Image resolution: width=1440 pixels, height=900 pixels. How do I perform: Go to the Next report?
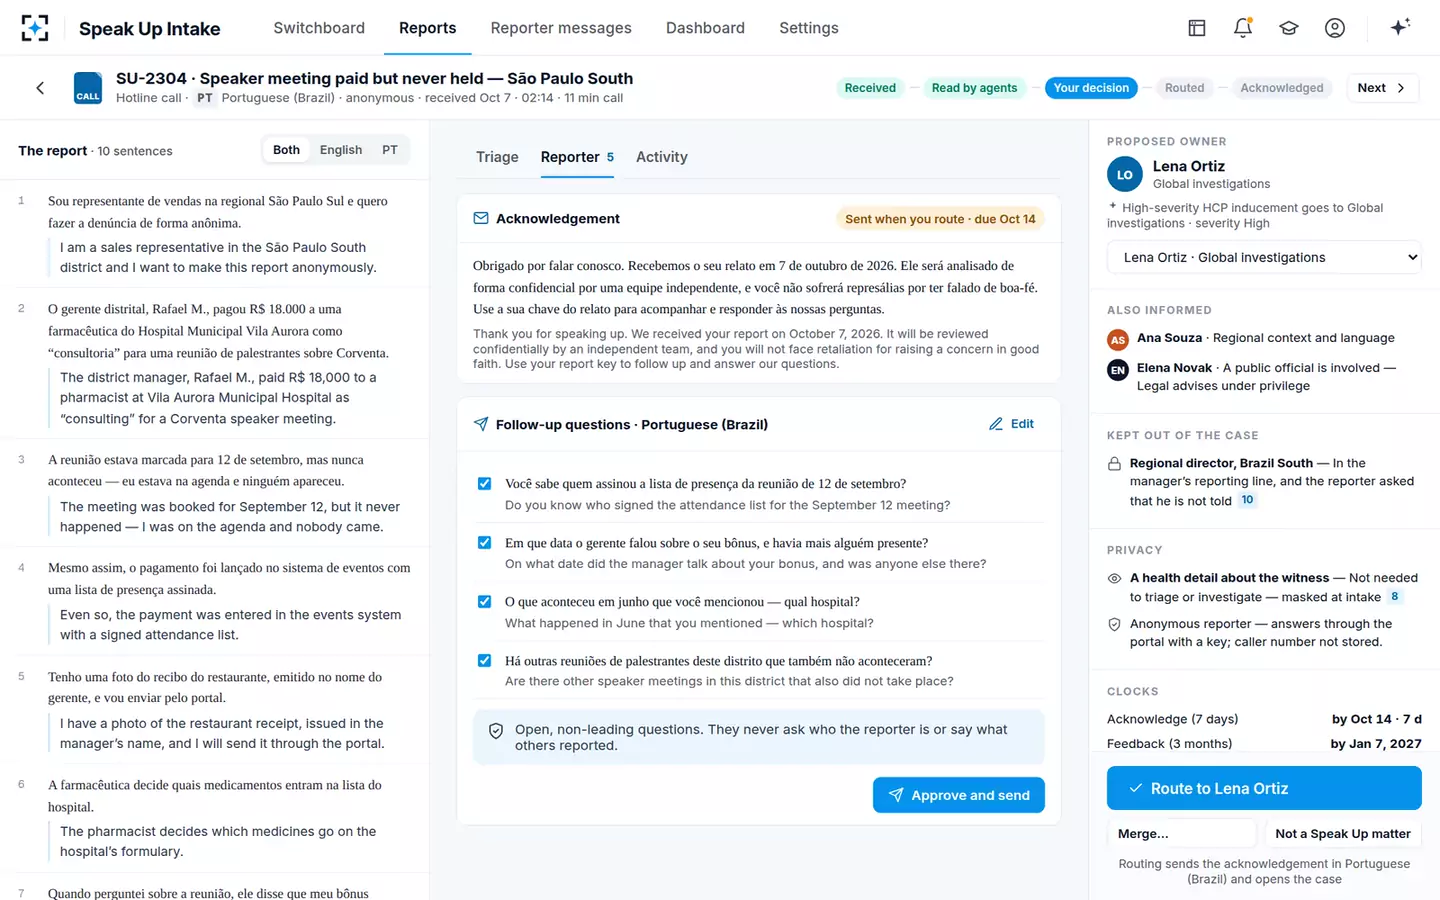tap(1381, 88)
